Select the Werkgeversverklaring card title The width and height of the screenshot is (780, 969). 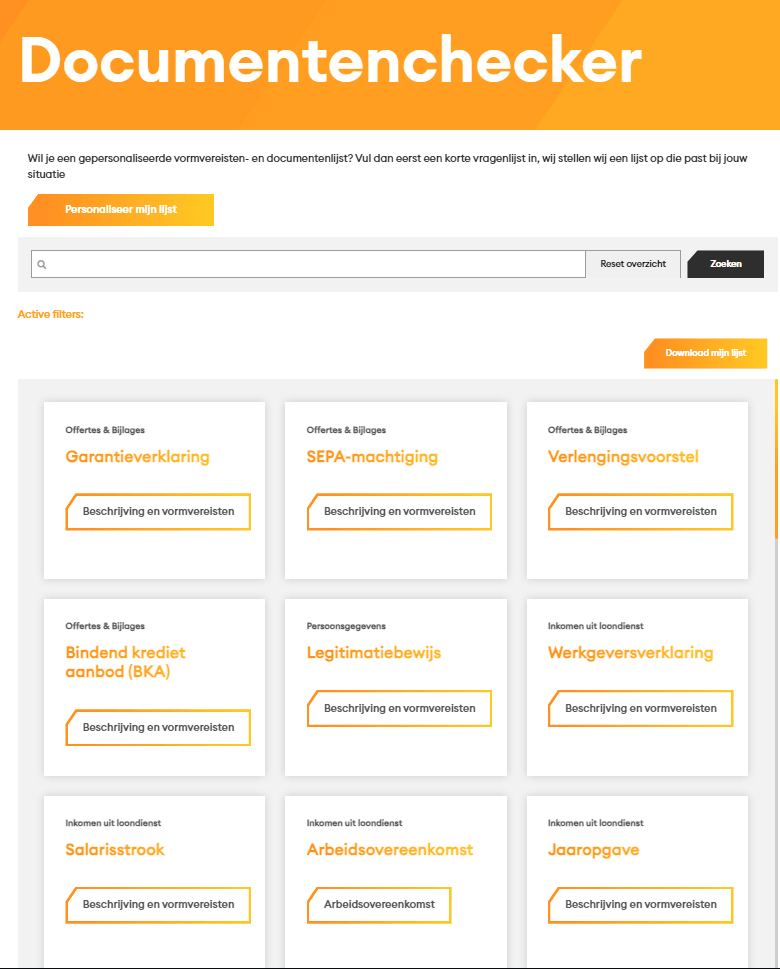point(630,653)
